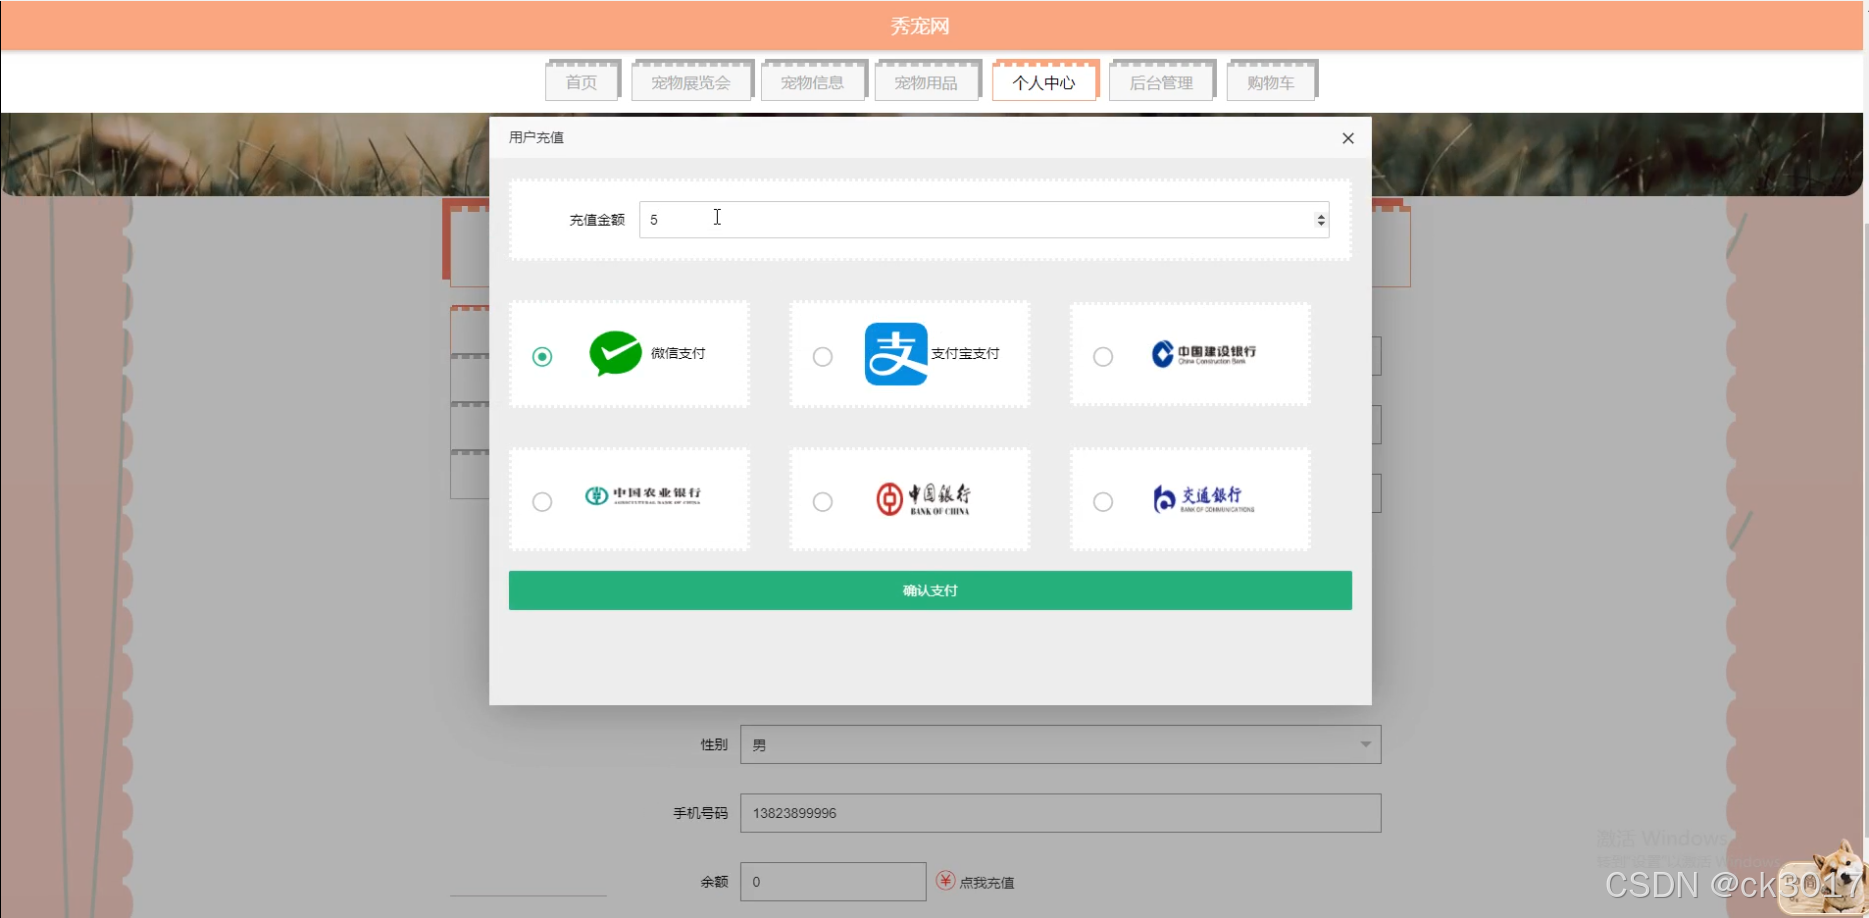
Task: Click the 性别 label
Action: tap(714, 745)
